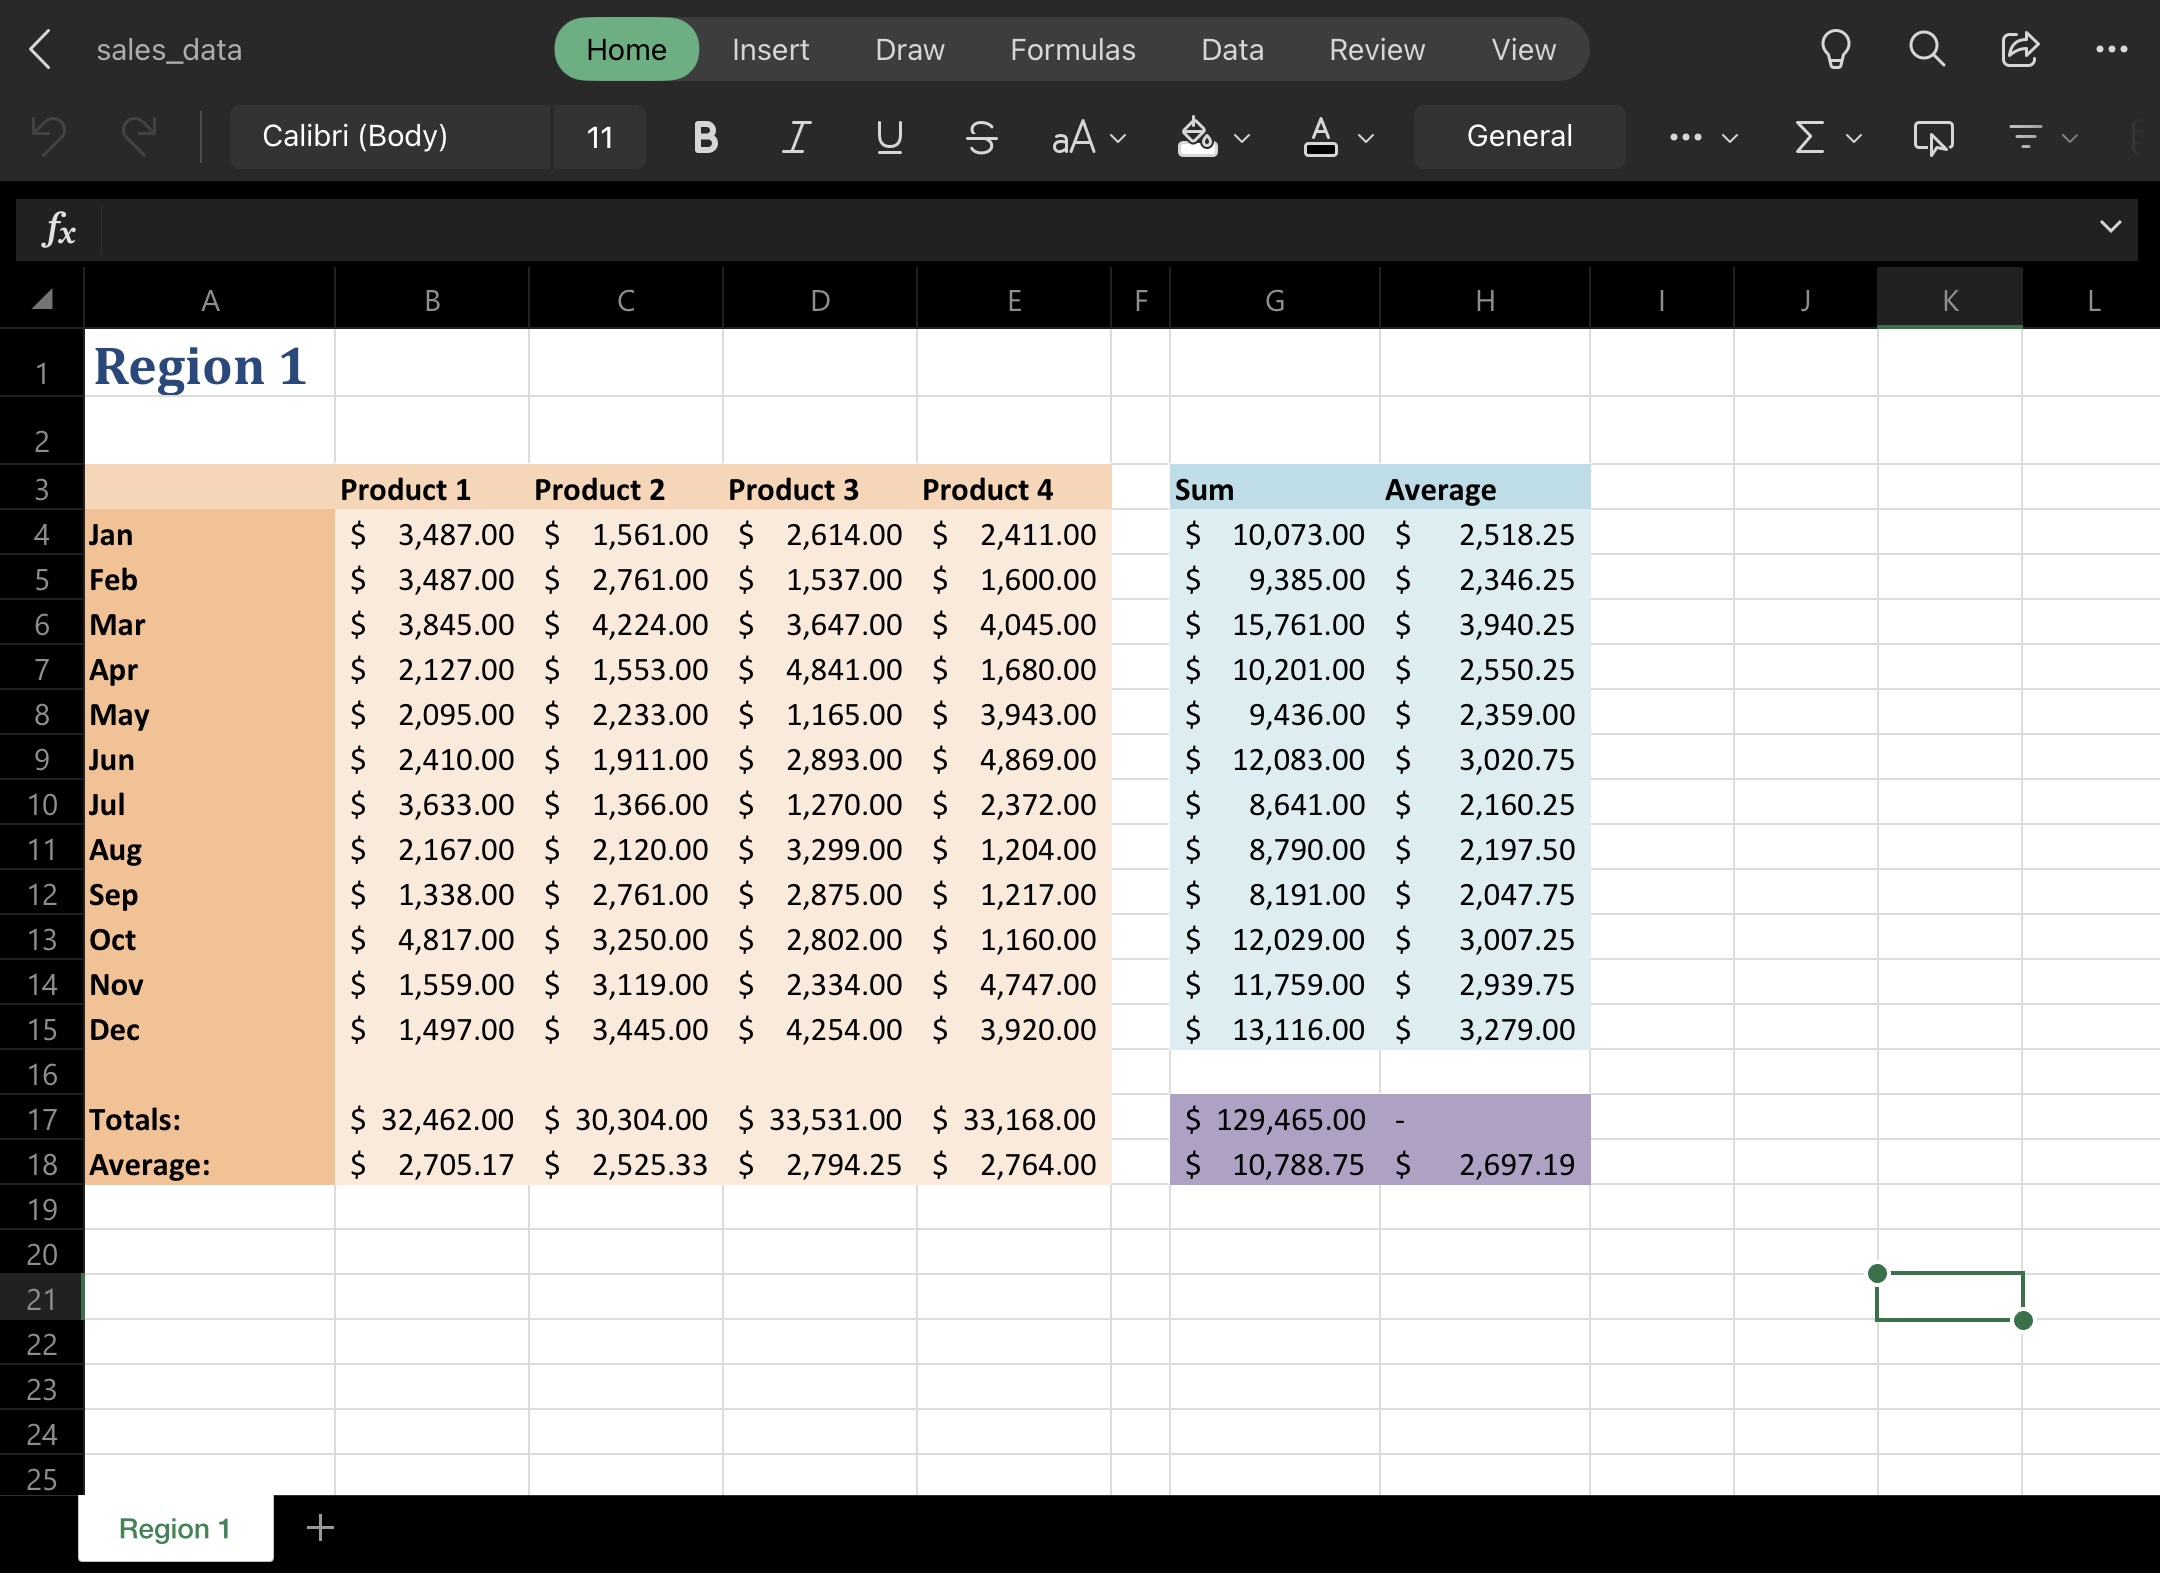Apply underline to the selected cell
Image resolution: width=2160 pixels, height=1573 pixels.
point(887,137)
